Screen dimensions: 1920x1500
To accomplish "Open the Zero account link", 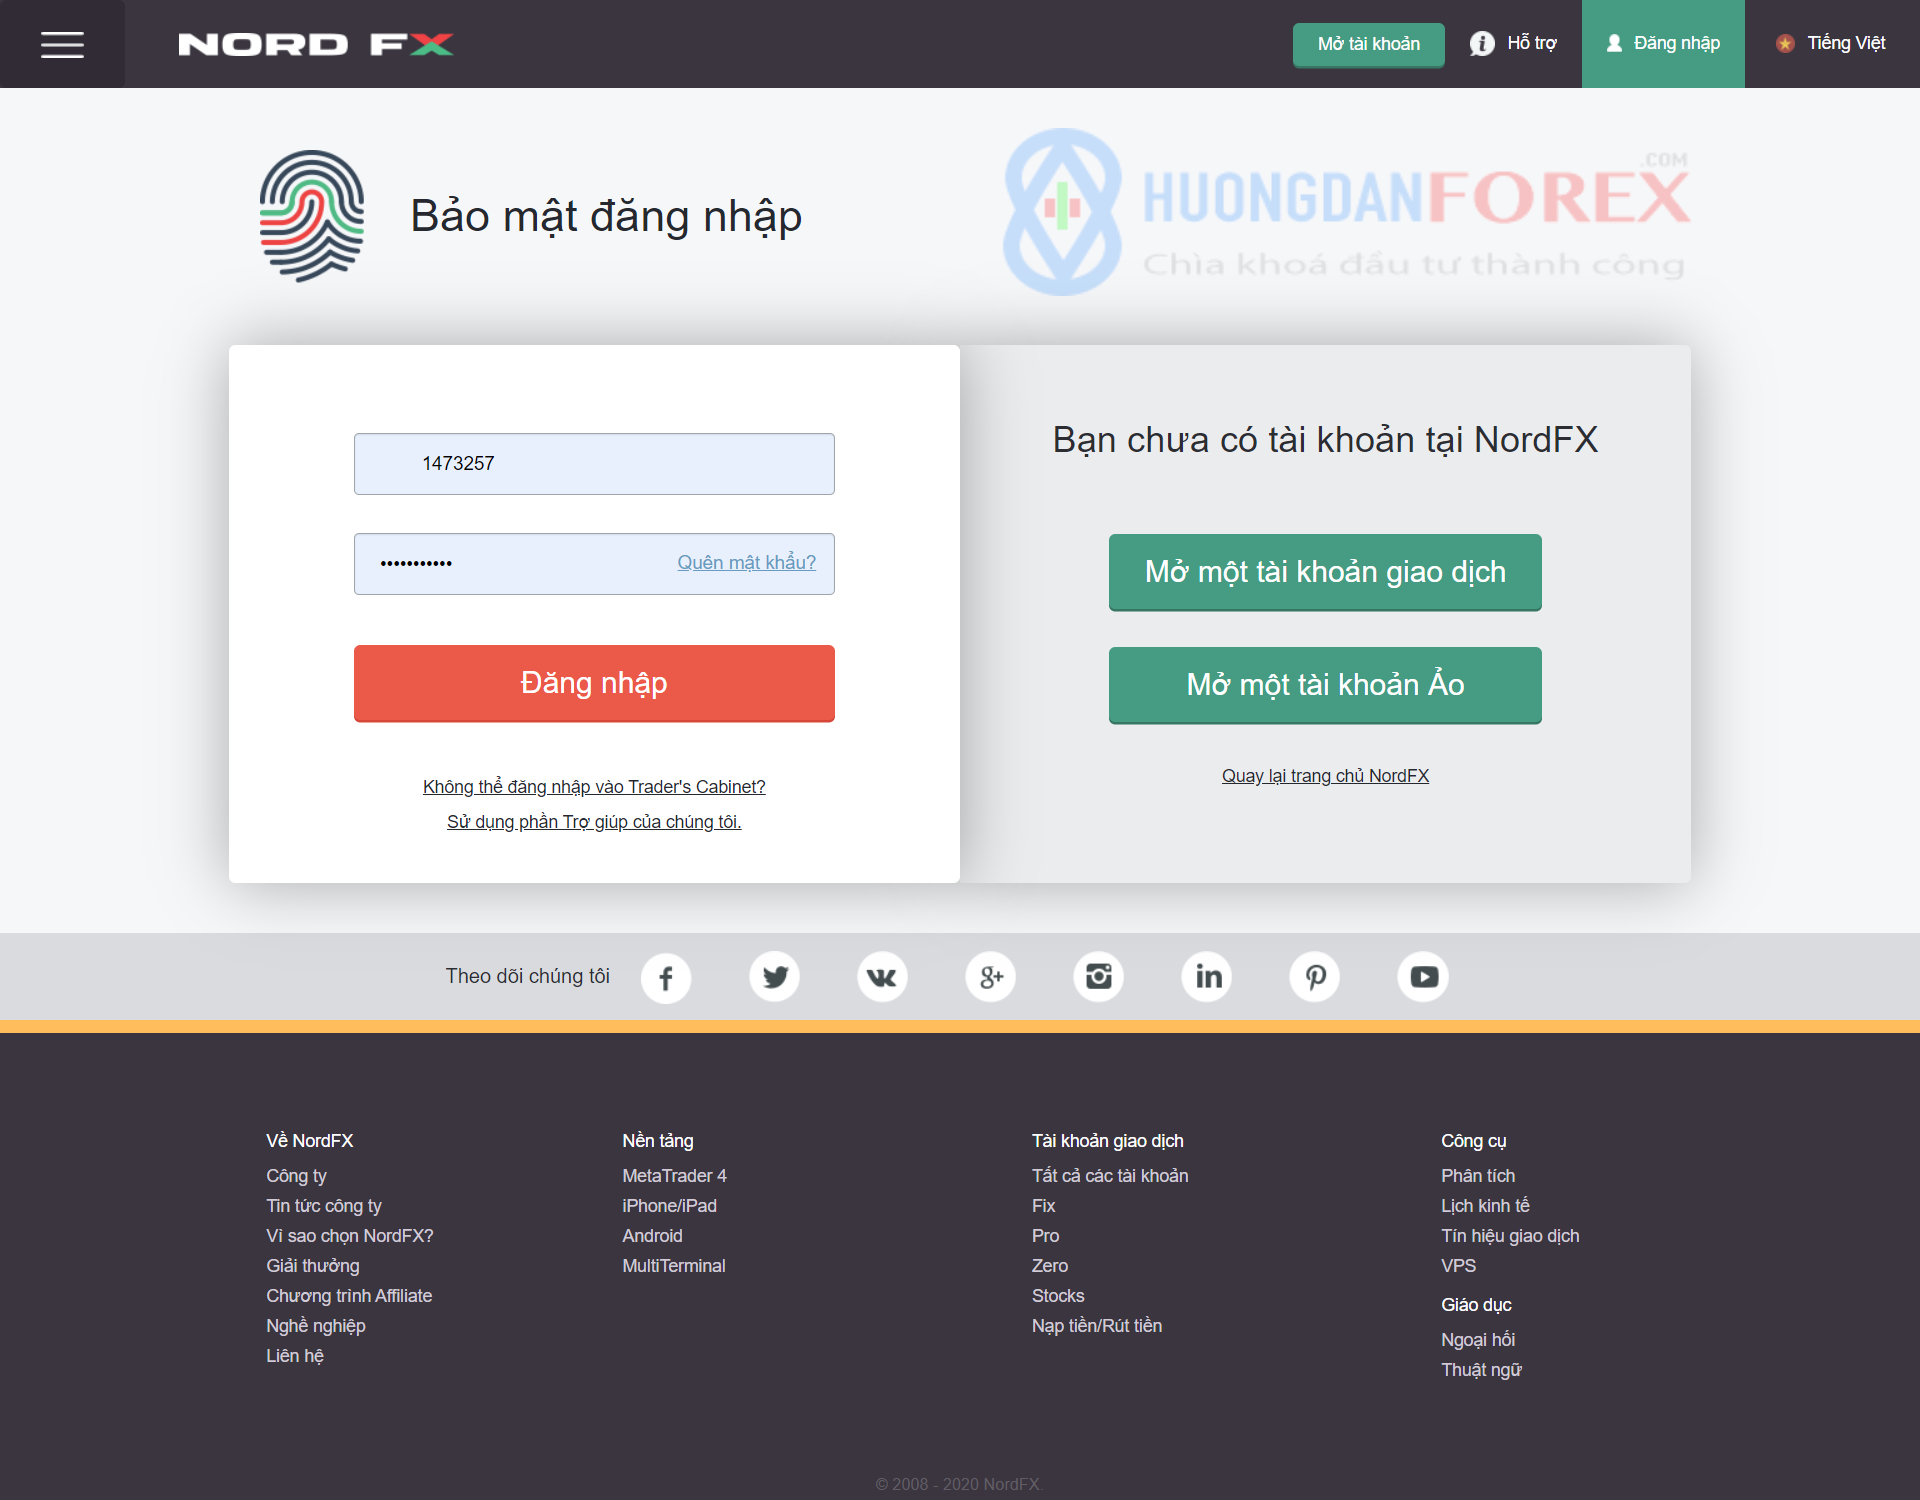I will (x=1050, y=1266).
